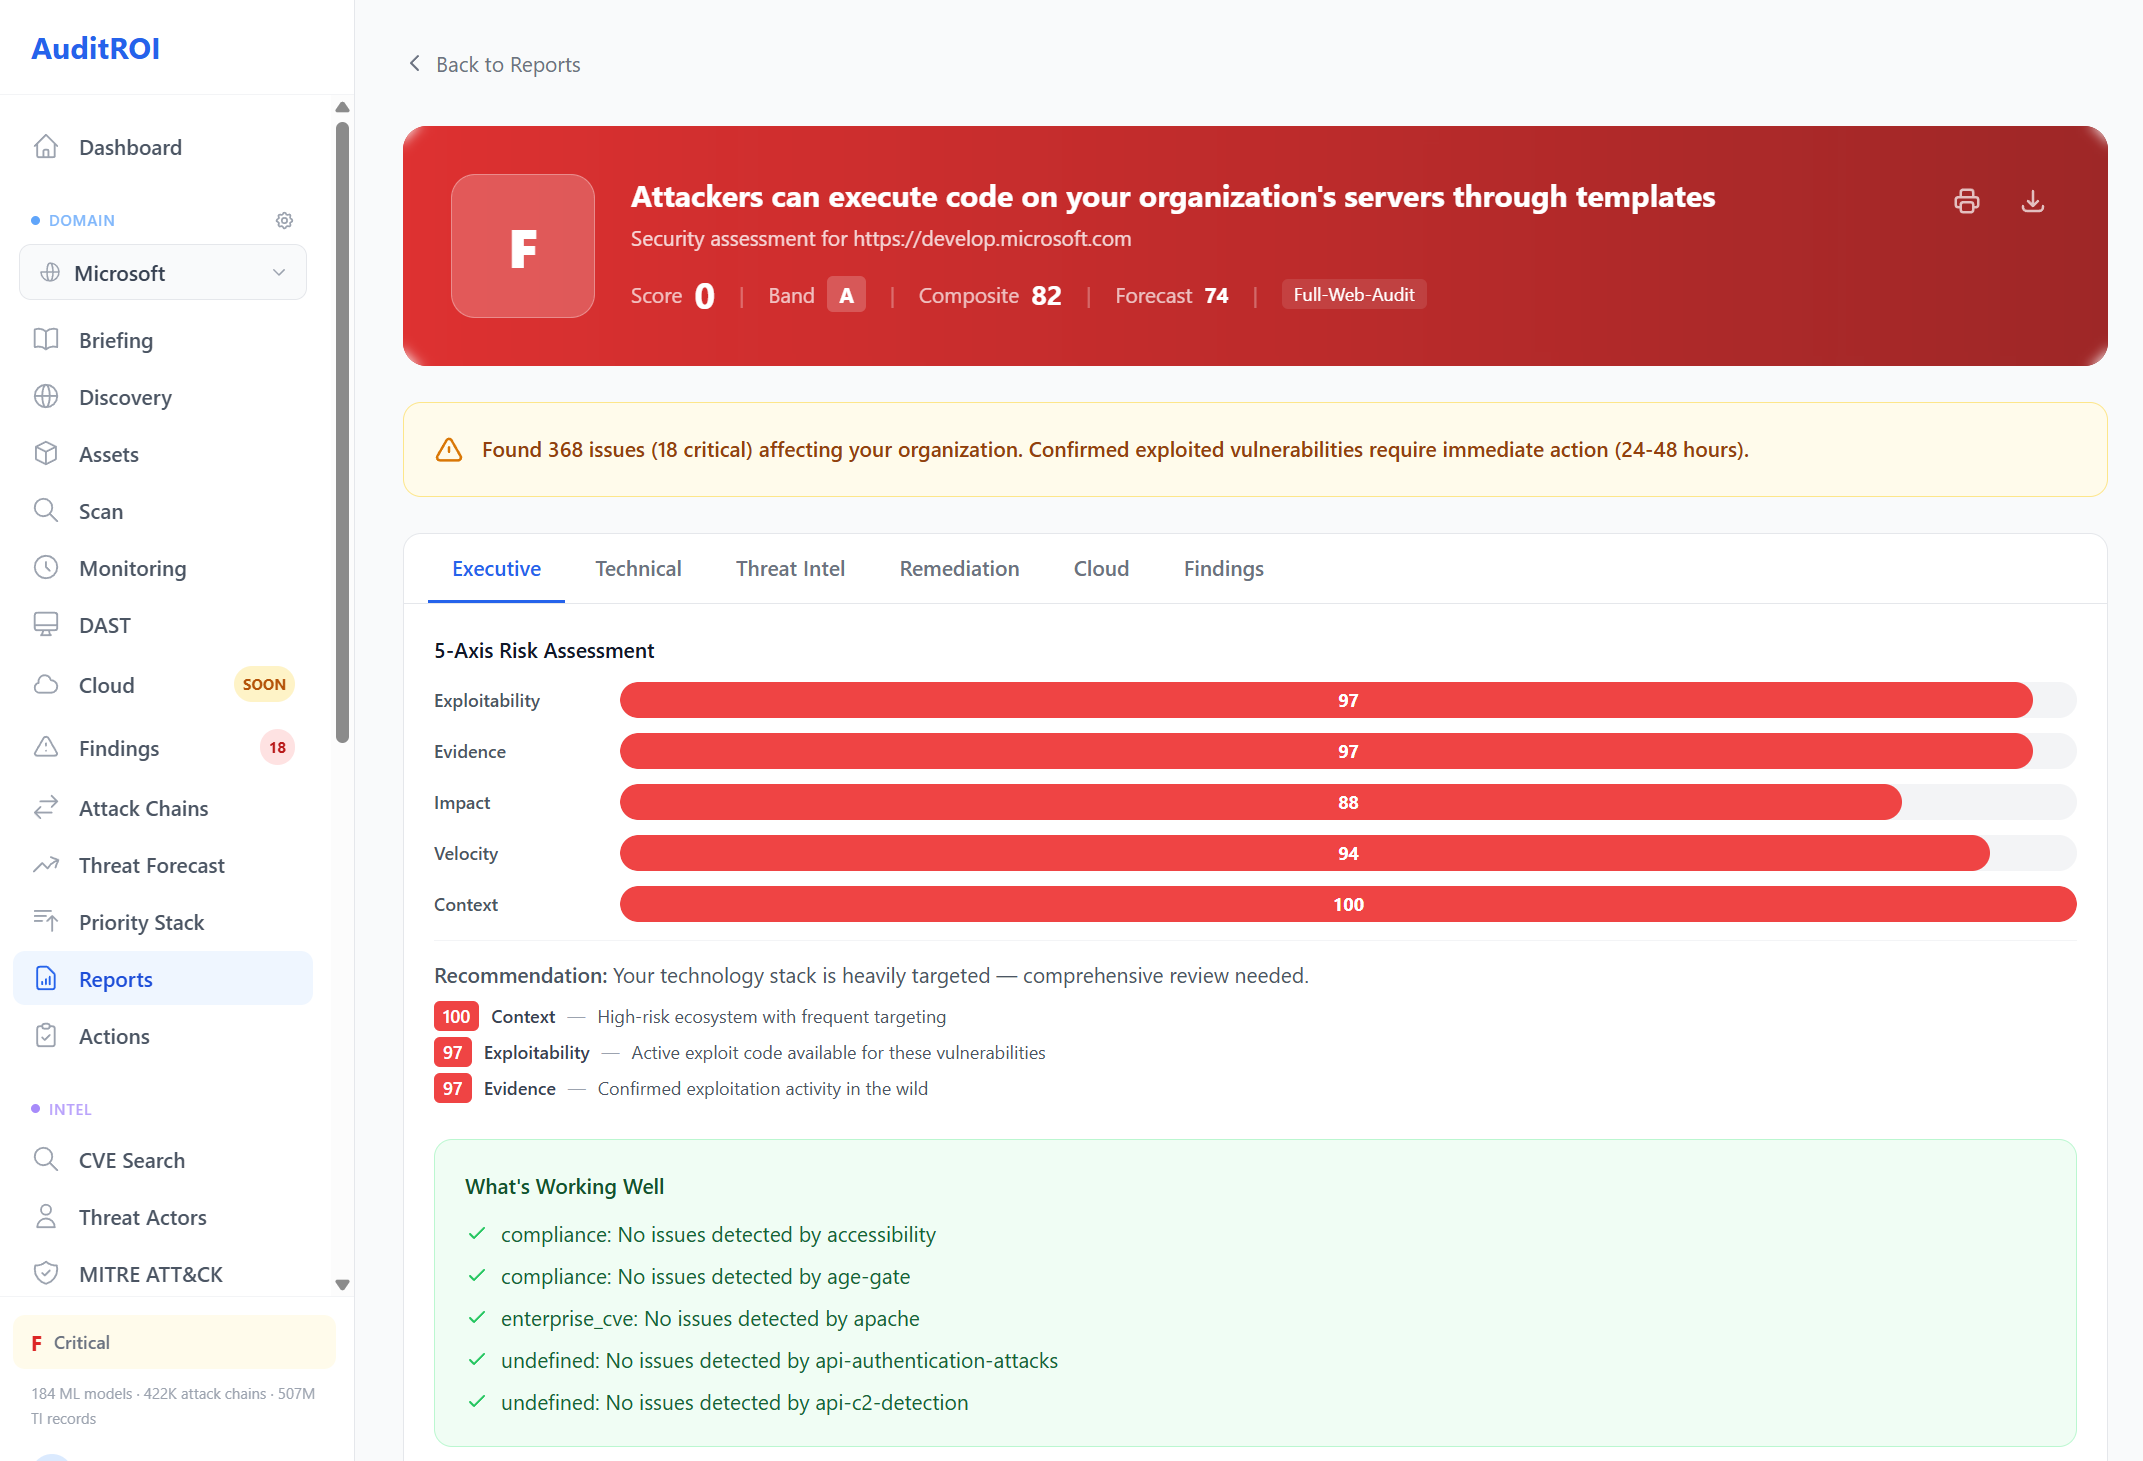Click the MITRE ATT&CK shield icon
This screenshot has width=2143, height=1461.
click(x=46, y=1273)
